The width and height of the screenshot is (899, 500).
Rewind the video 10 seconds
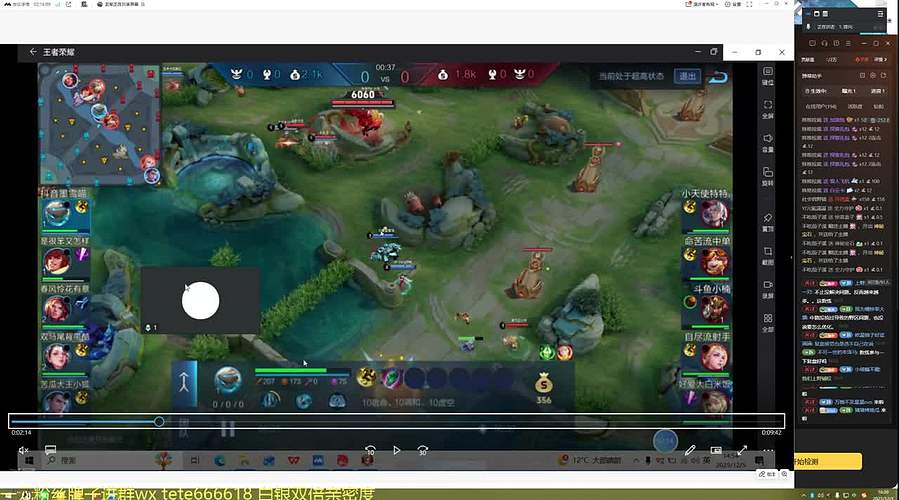coord(370,451)
